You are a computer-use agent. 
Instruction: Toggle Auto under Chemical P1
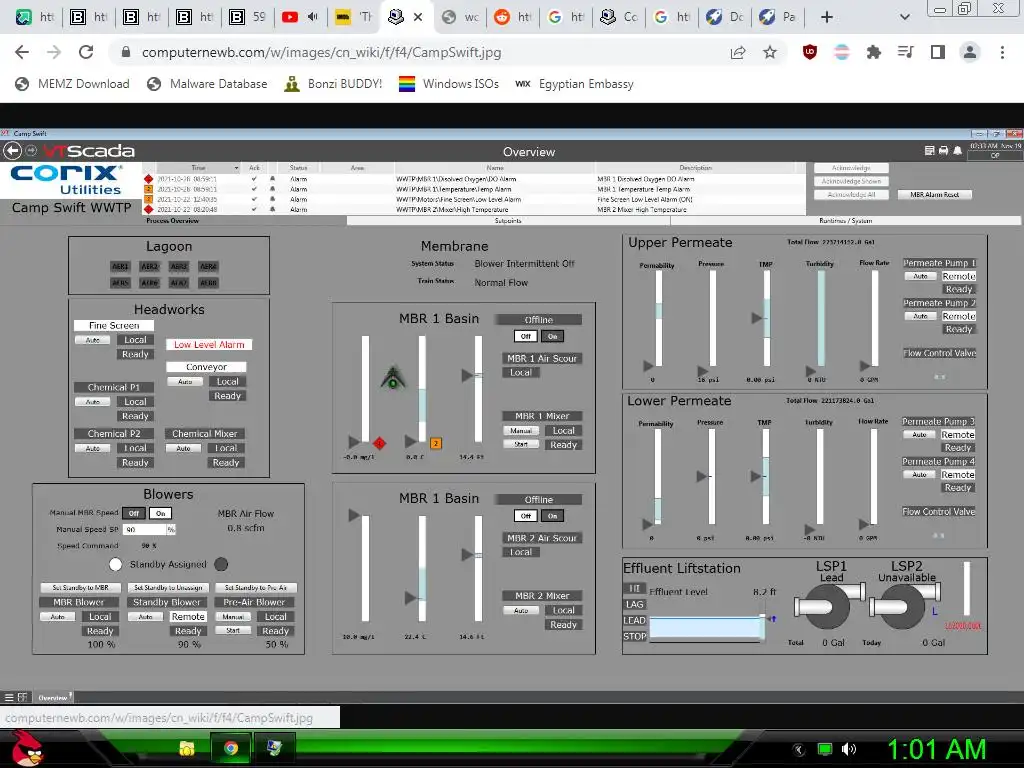click(93, 402)
